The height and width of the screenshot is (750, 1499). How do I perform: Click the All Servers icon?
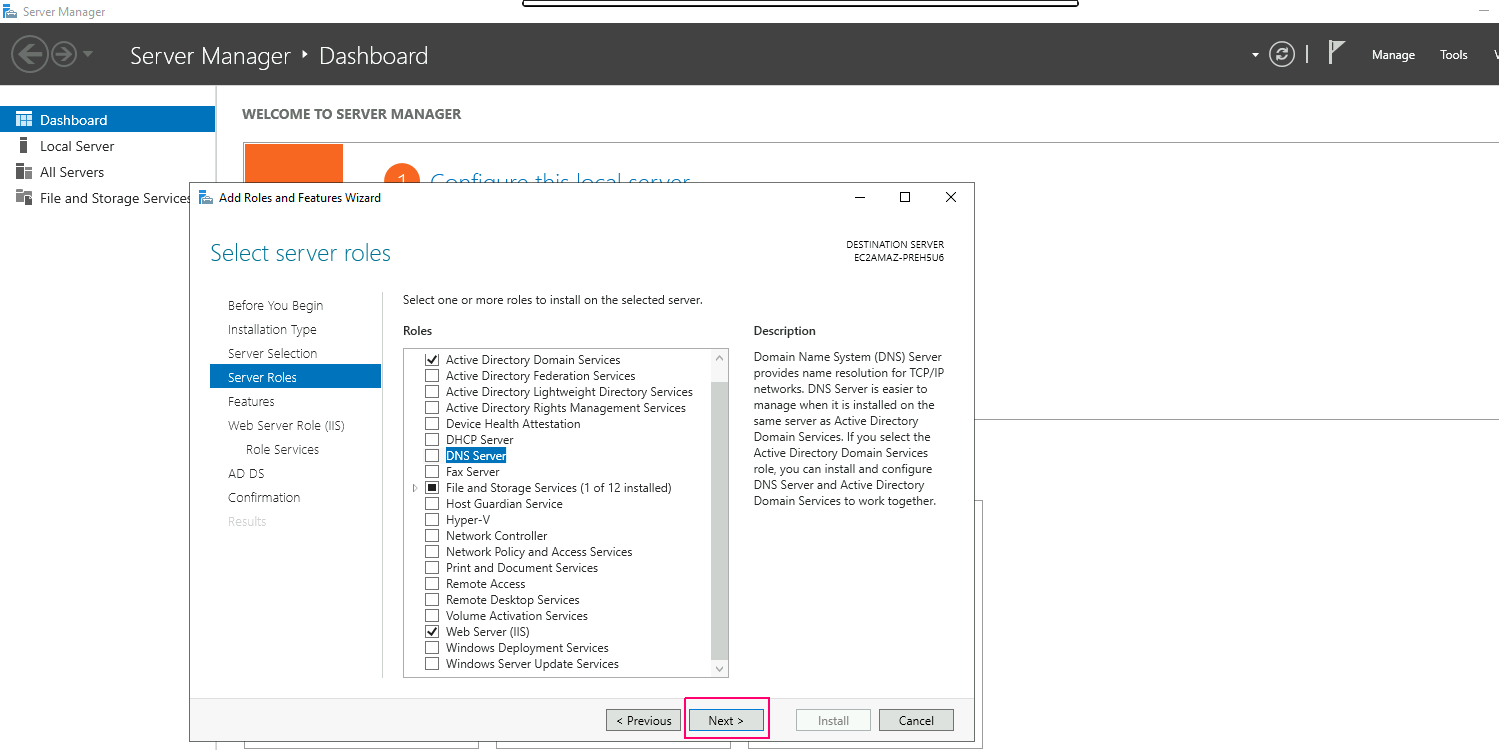tap(24, 171)
